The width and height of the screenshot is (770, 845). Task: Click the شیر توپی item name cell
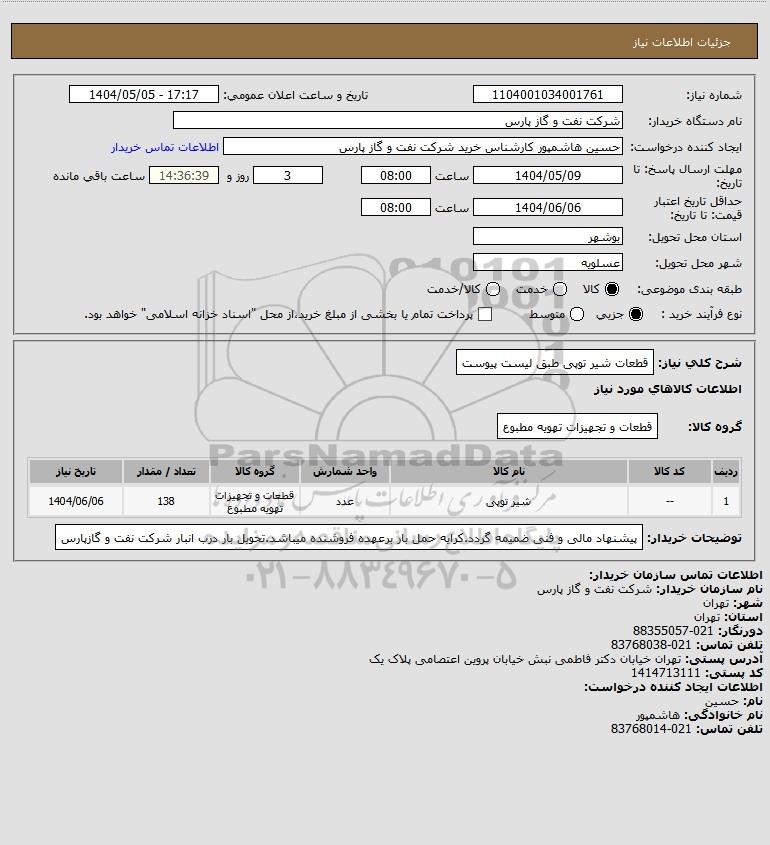pyautogui.click(x=509, y=501)
